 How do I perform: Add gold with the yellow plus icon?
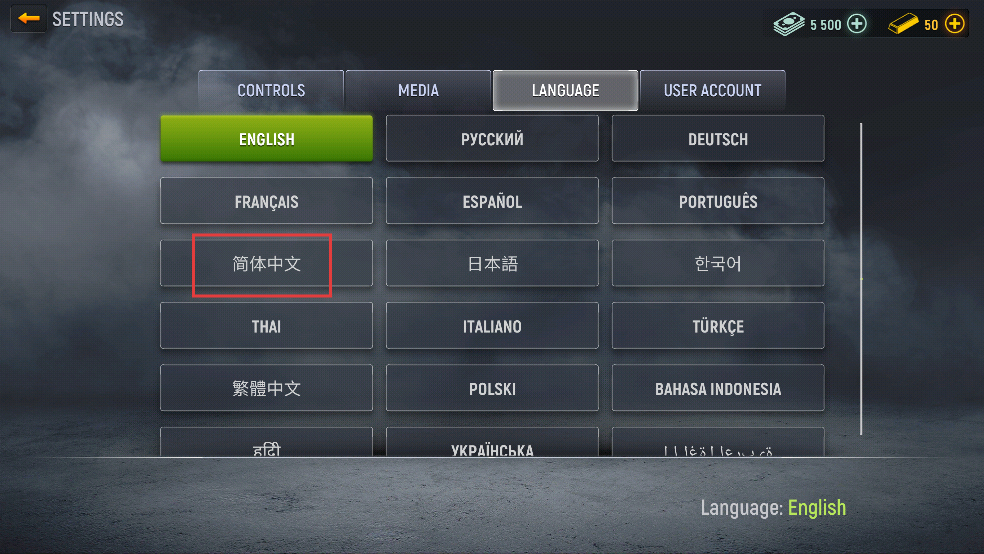point(955,24)
